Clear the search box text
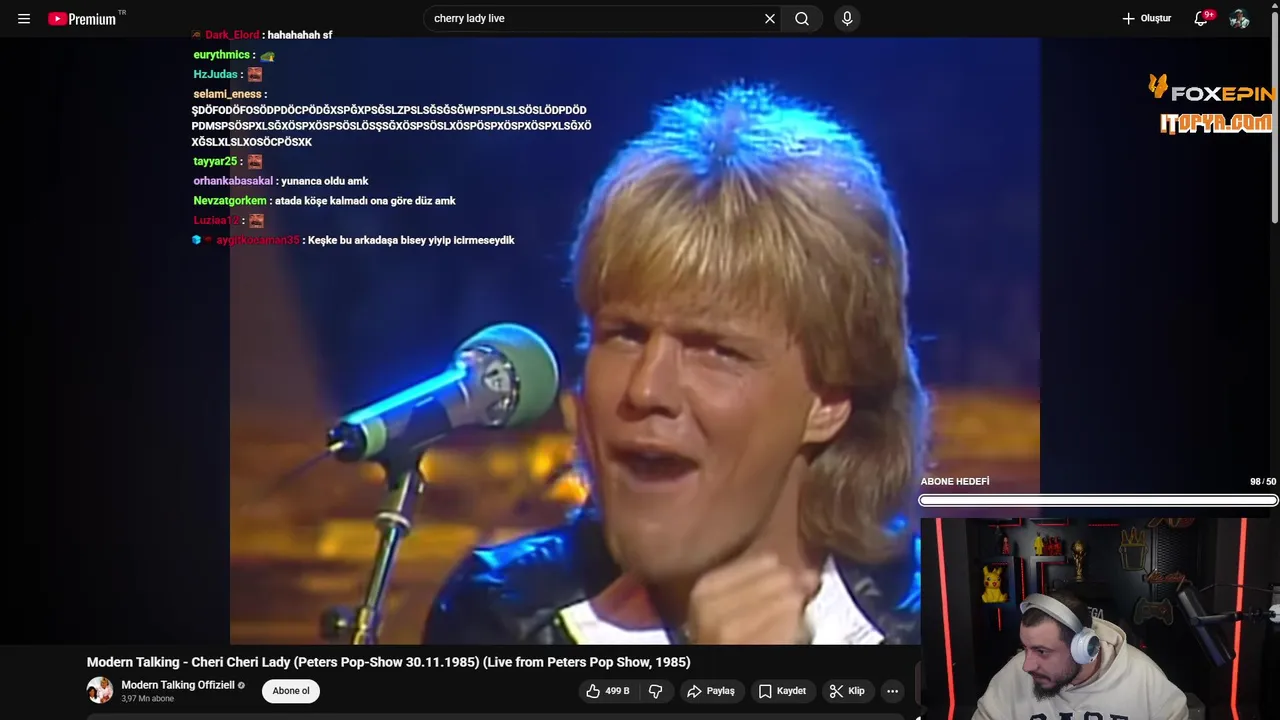The image size is (1280, 720). [770, 19]
